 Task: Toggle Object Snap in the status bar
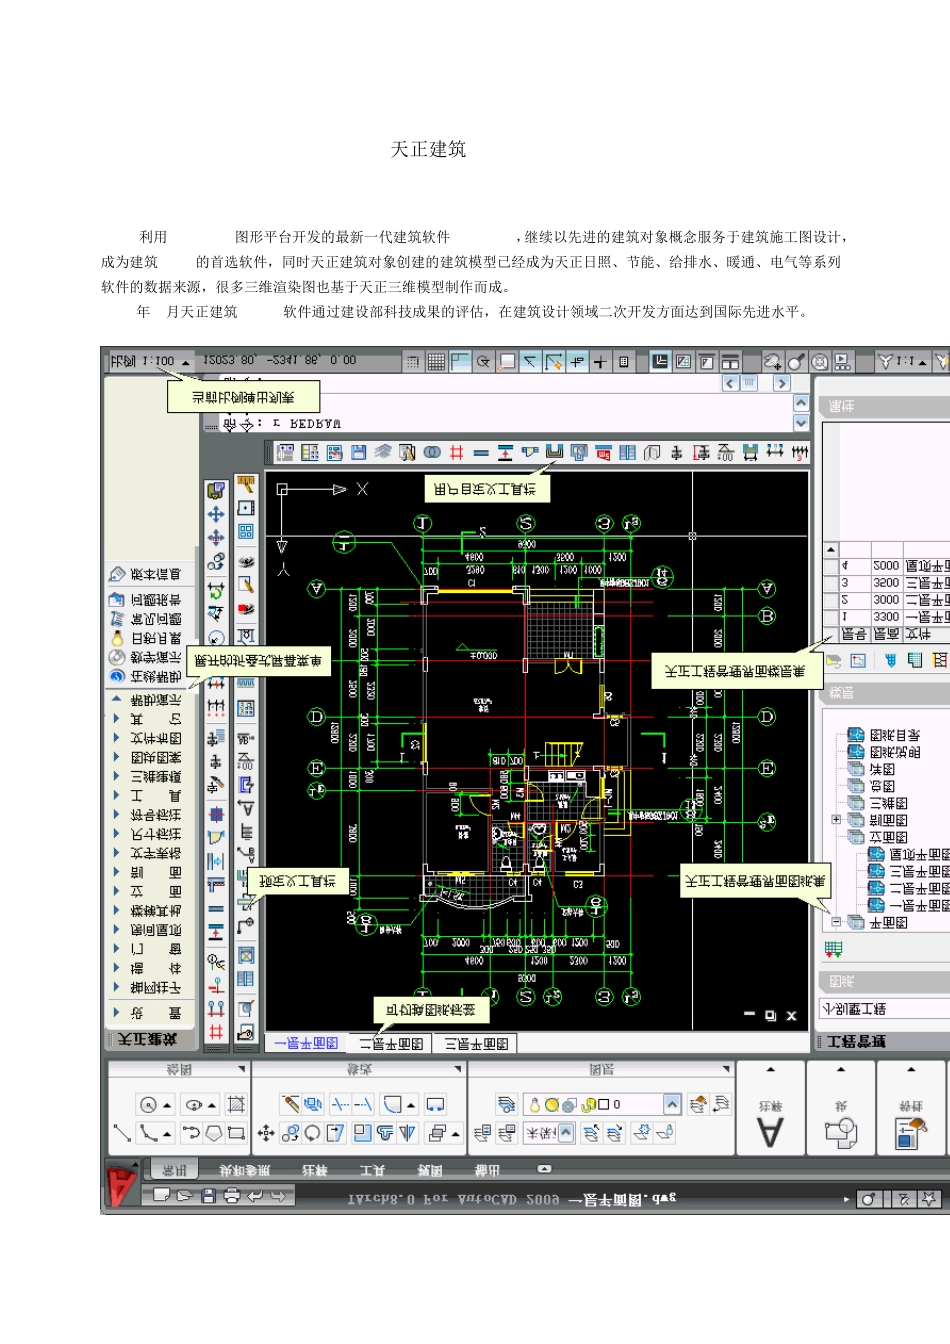pyautogui.click(x=507, y=362)
